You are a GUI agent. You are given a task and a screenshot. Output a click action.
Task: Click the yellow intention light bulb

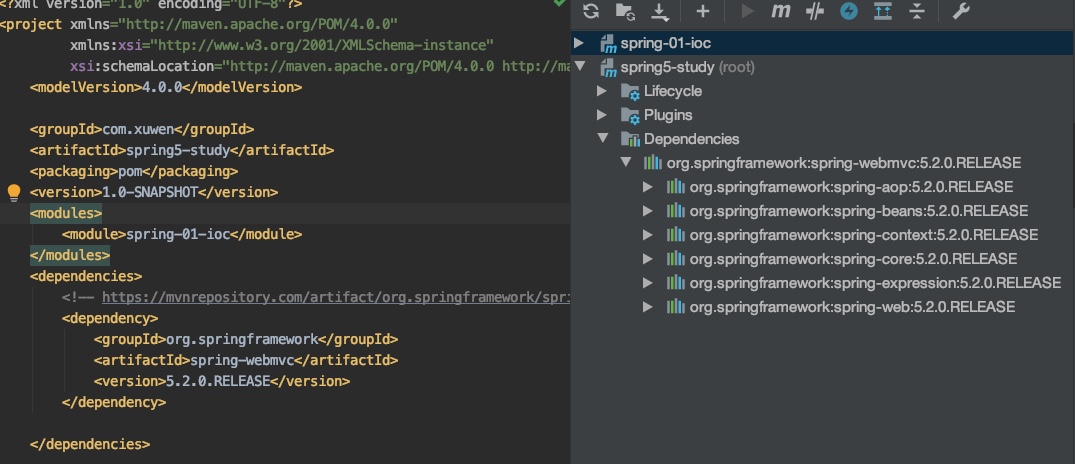point(14,192)
